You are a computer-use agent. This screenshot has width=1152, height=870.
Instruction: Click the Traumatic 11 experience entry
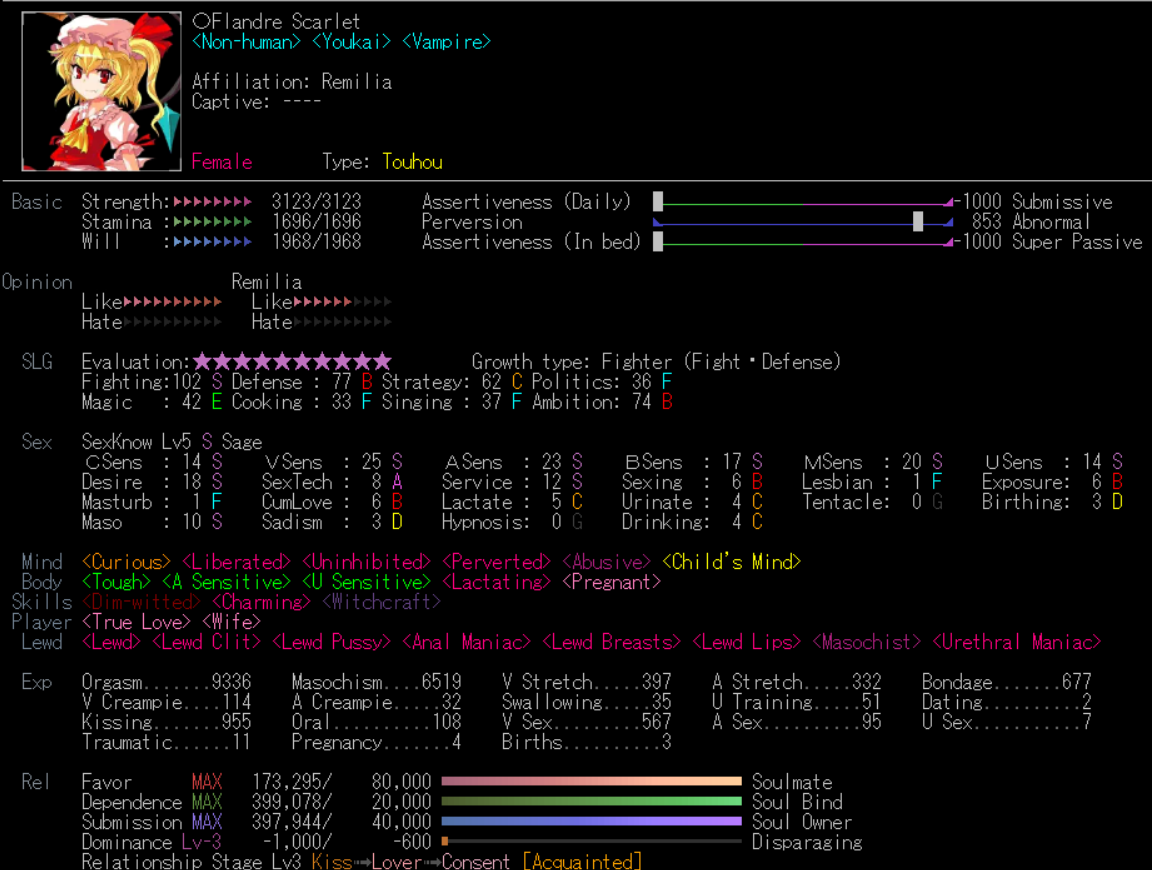(167, 742)
